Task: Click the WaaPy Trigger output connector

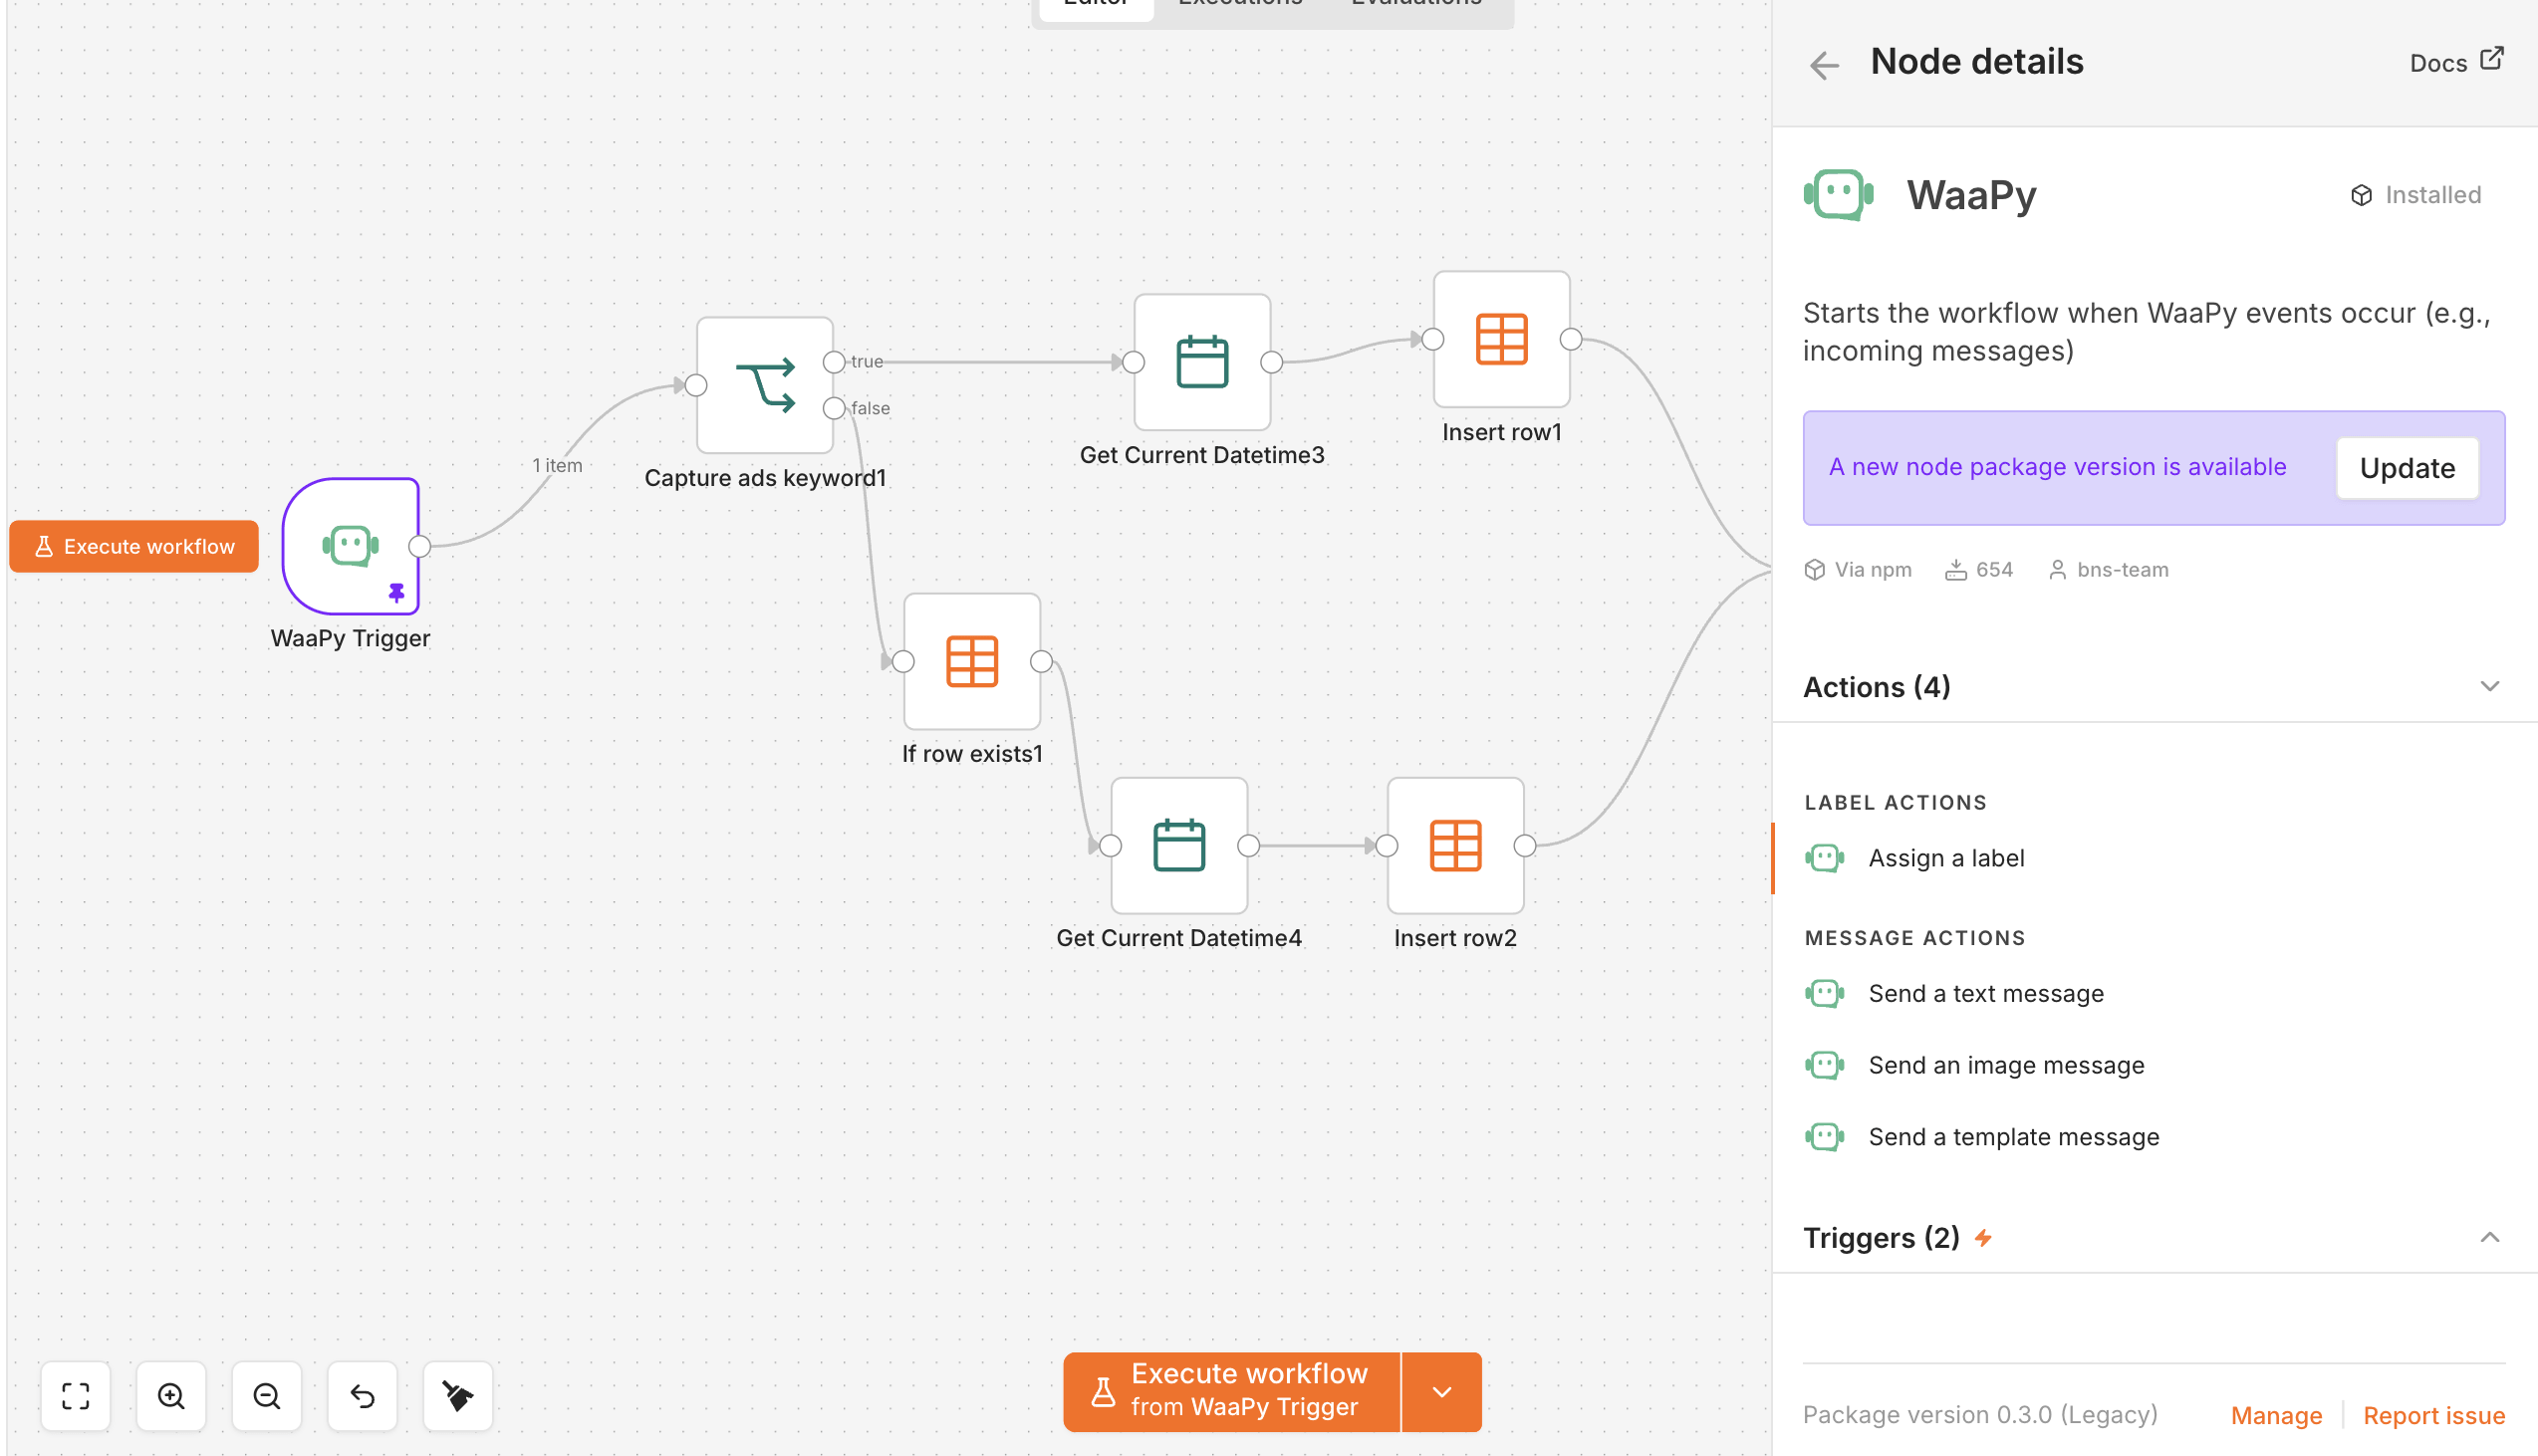Action: pos(420,546)
